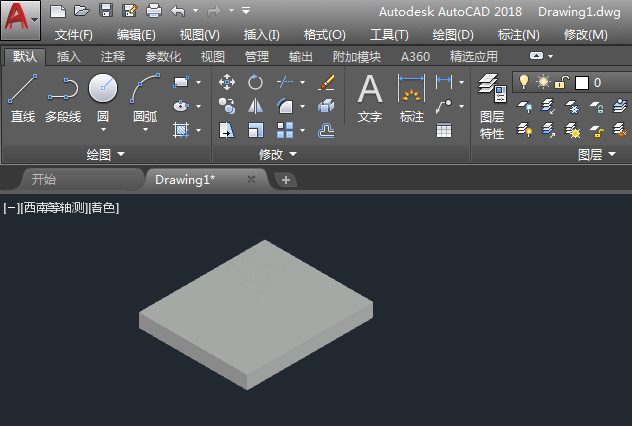Click the Rotate tool icon
This screenshot has width=632, height=426.
click(256, 83)
